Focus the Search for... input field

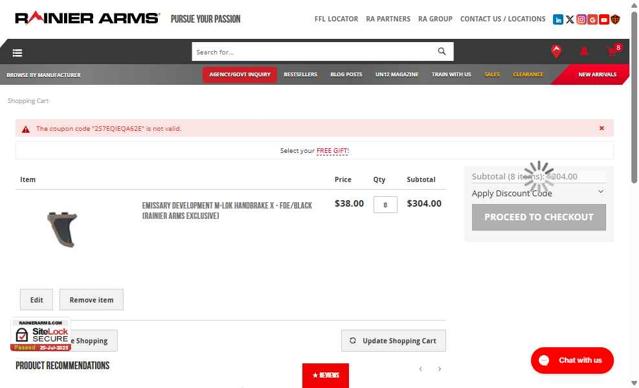click(x=314, y=52)
